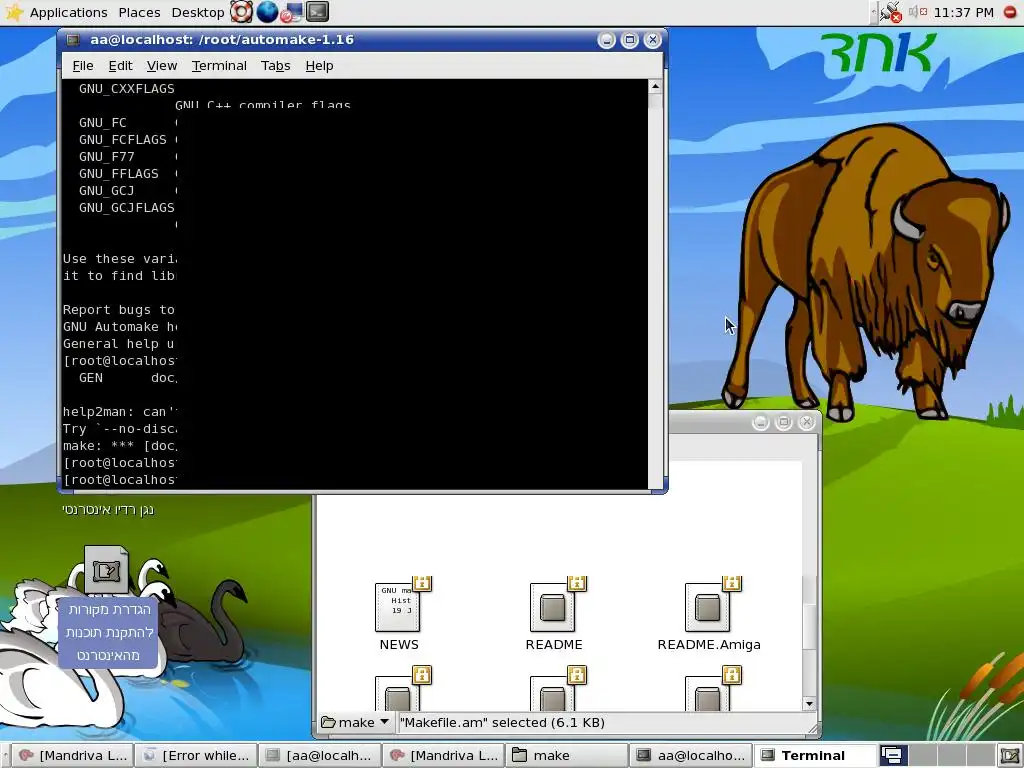The height and width of the screenshot is (768, 1024).
Task: Select the file icon below README.Amiga
Action: click(x=707, y=694)
